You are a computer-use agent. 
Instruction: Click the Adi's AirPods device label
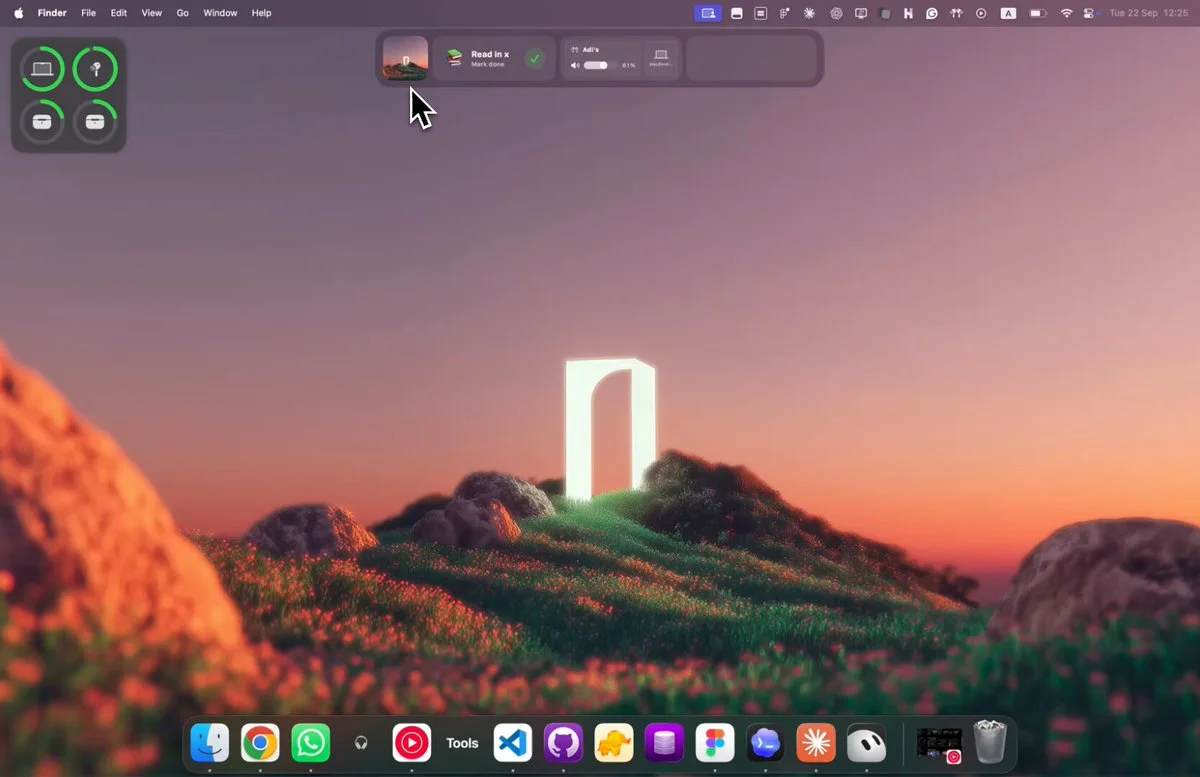[591, 49]
